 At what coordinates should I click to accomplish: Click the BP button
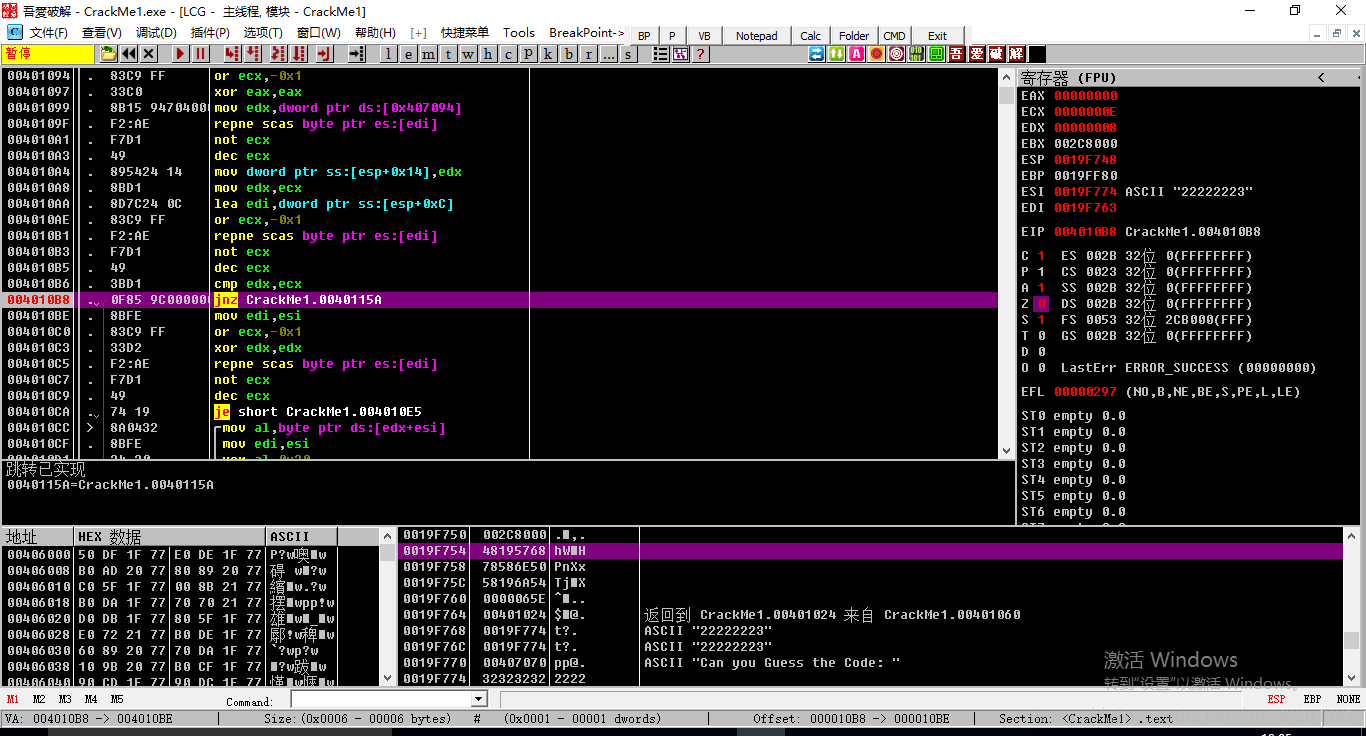(644, 35)
